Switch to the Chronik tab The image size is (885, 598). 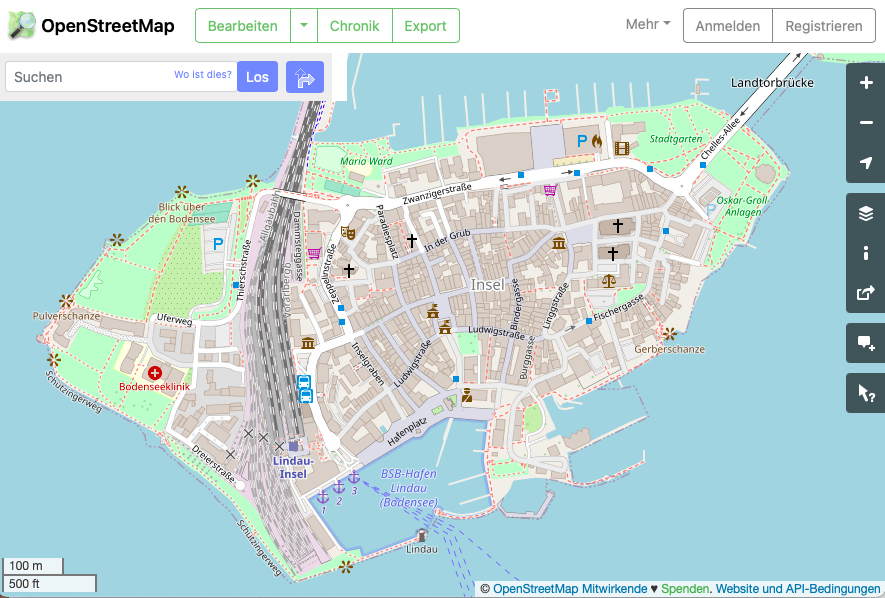click(x=354, y=26)
